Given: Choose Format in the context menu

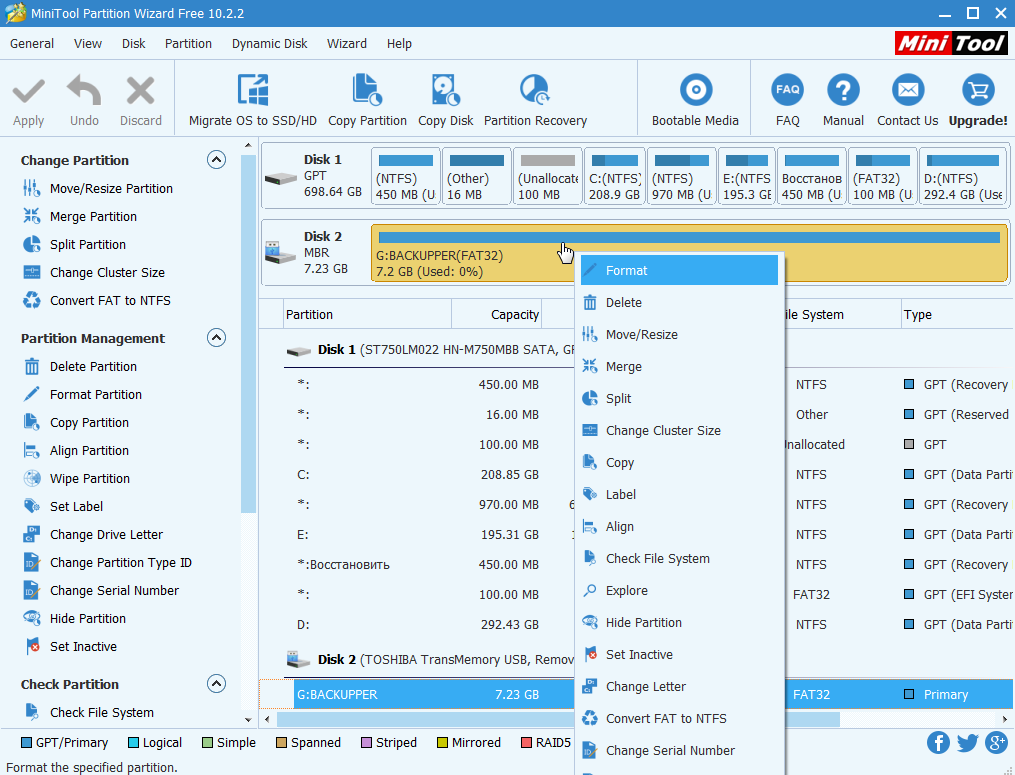Looking at the screenshot, I should [x=626, y=271].
